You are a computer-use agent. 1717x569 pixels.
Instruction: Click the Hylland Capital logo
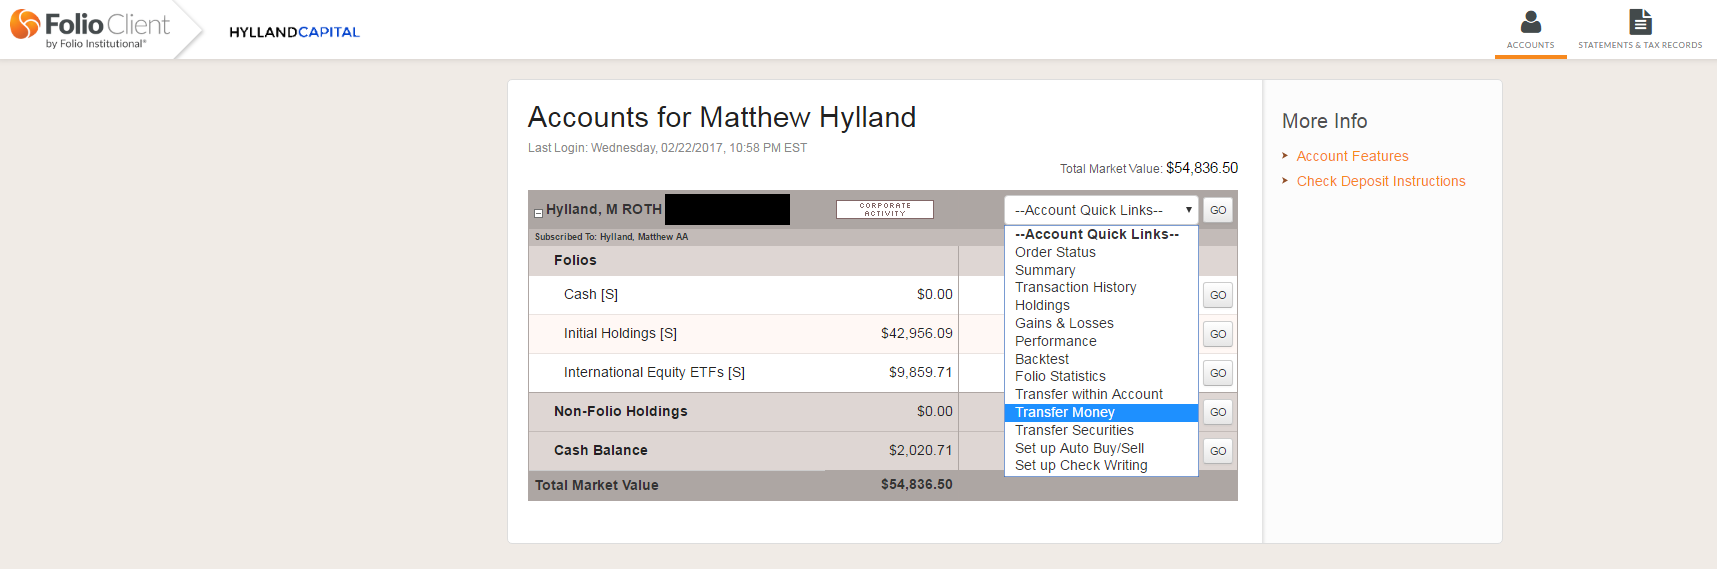tap(294, 32)
